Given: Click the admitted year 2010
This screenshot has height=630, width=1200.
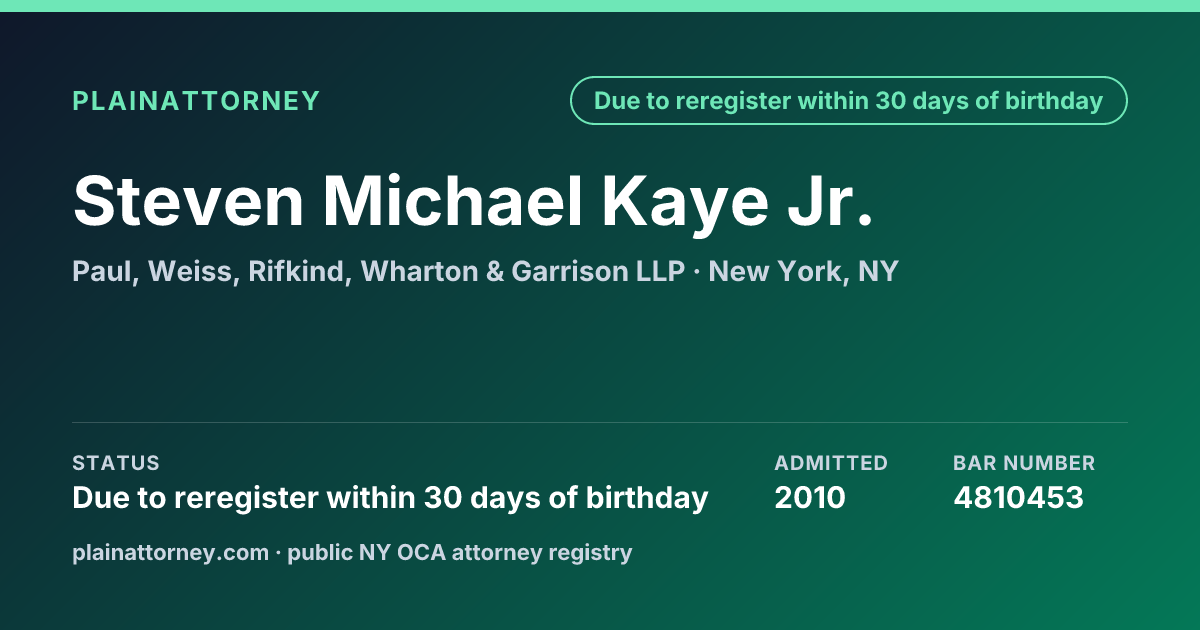Looking at the screenshot, I should click(810, 498).
